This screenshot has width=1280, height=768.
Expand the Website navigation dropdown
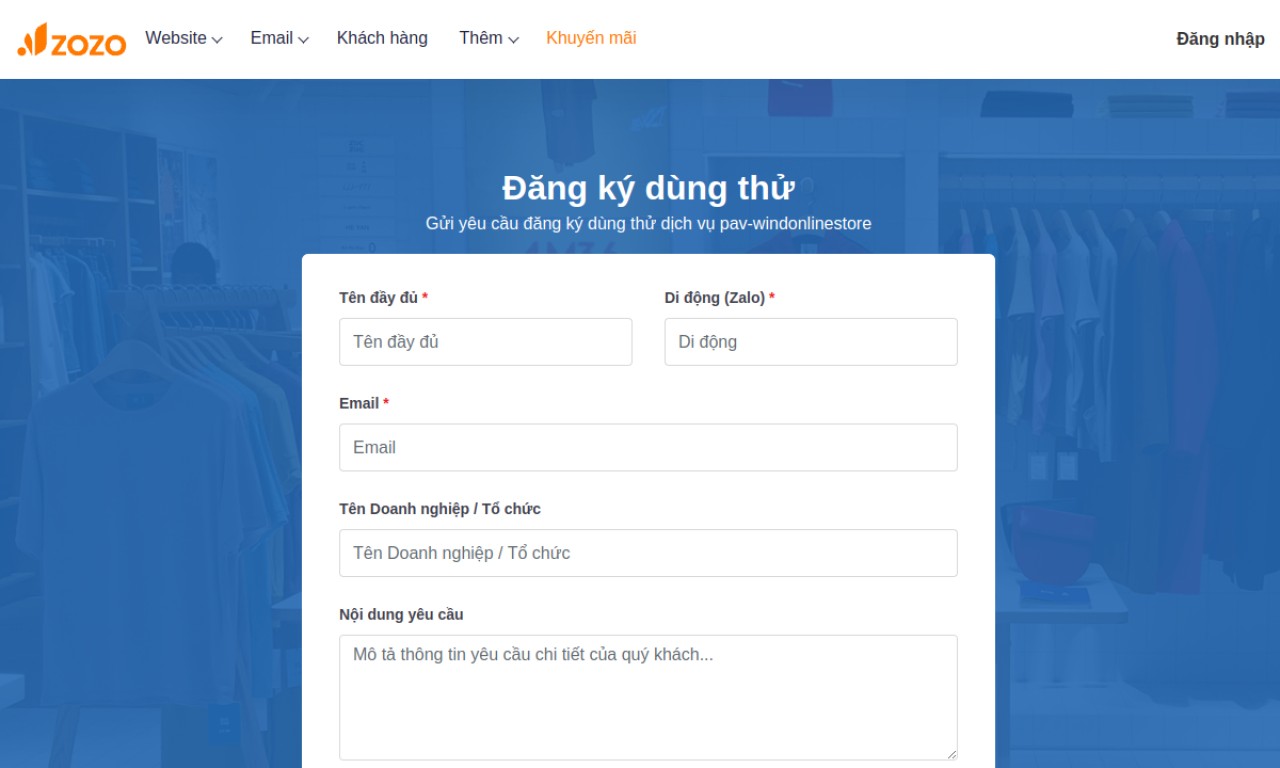(x=183, y=38)
